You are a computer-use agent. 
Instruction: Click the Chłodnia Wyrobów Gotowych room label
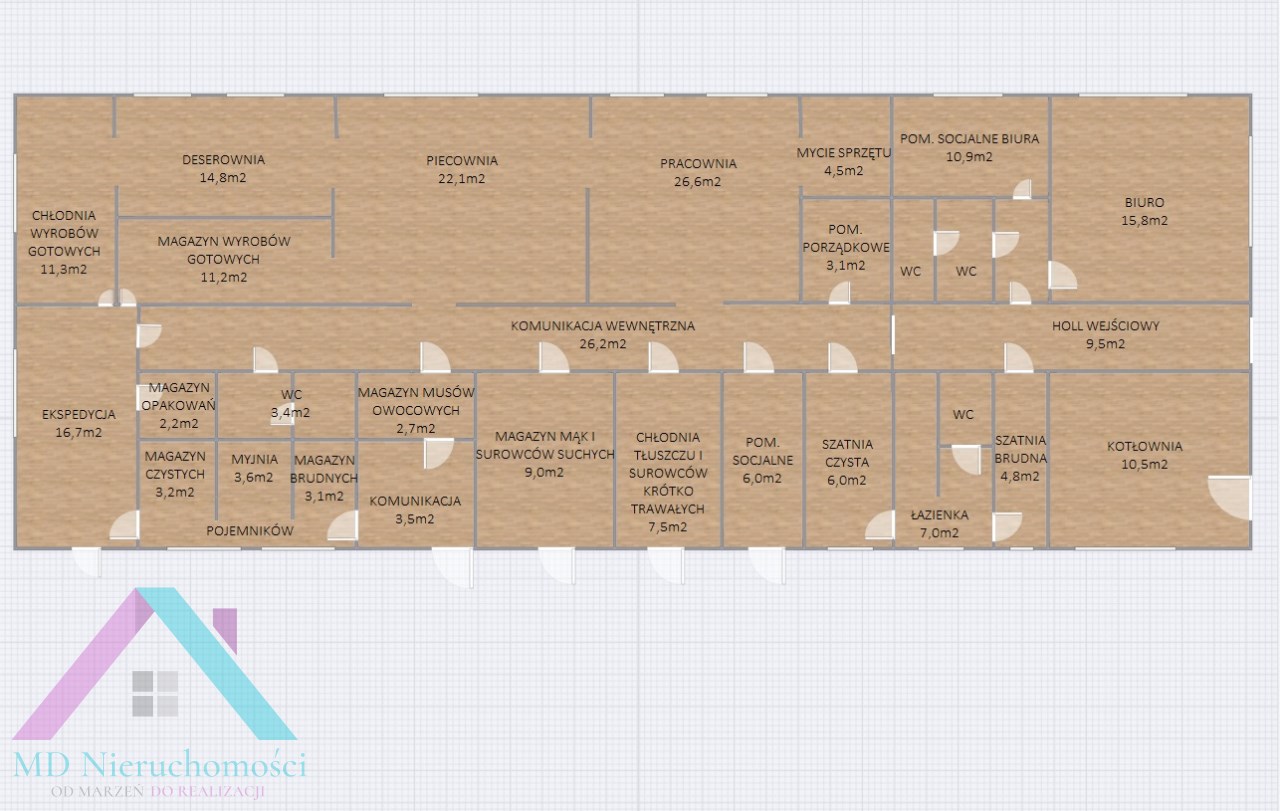[x=64, y=242]
